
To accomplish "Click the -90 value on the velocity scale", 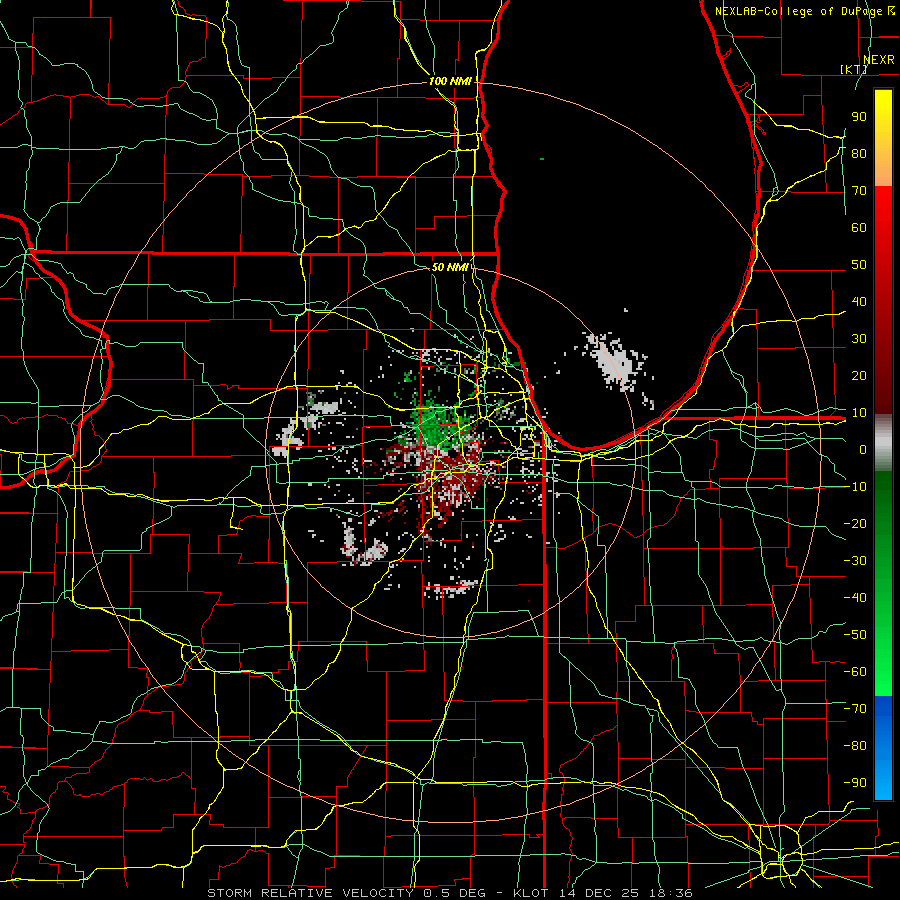I will tap(855, 783).
